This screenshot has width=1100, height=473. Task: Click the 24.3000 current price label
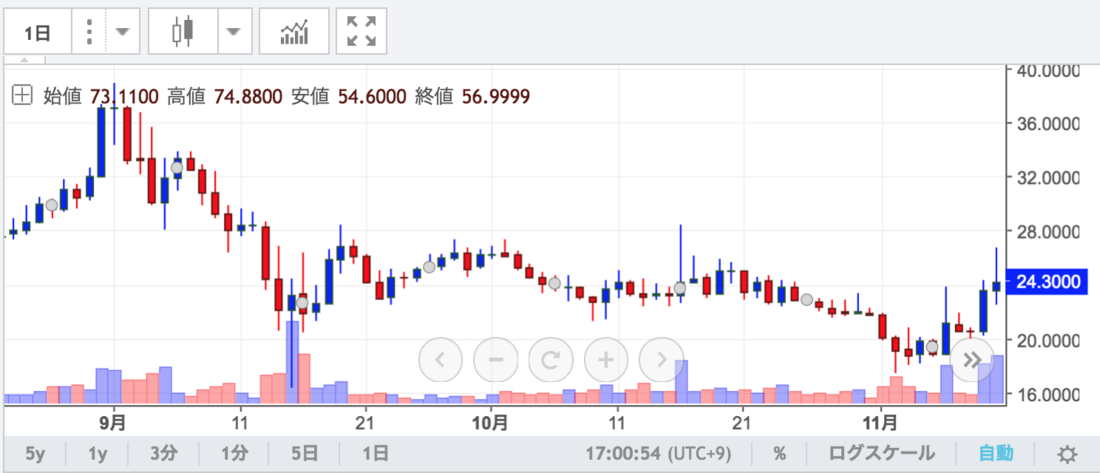[1047, 281]
